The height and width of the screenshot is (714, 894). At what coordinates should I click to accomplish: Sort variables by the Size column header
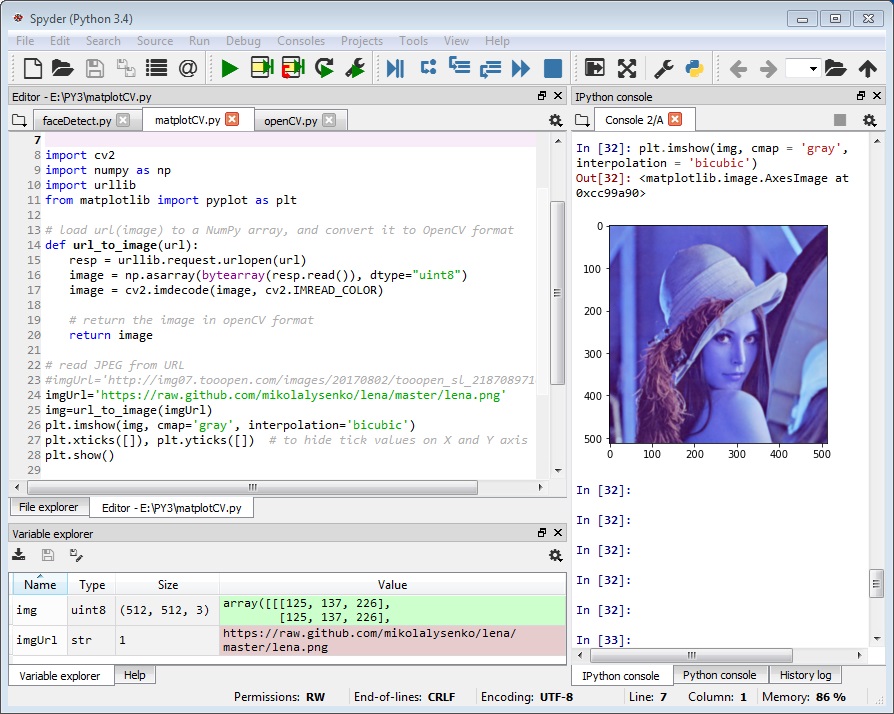click(168, 585)
